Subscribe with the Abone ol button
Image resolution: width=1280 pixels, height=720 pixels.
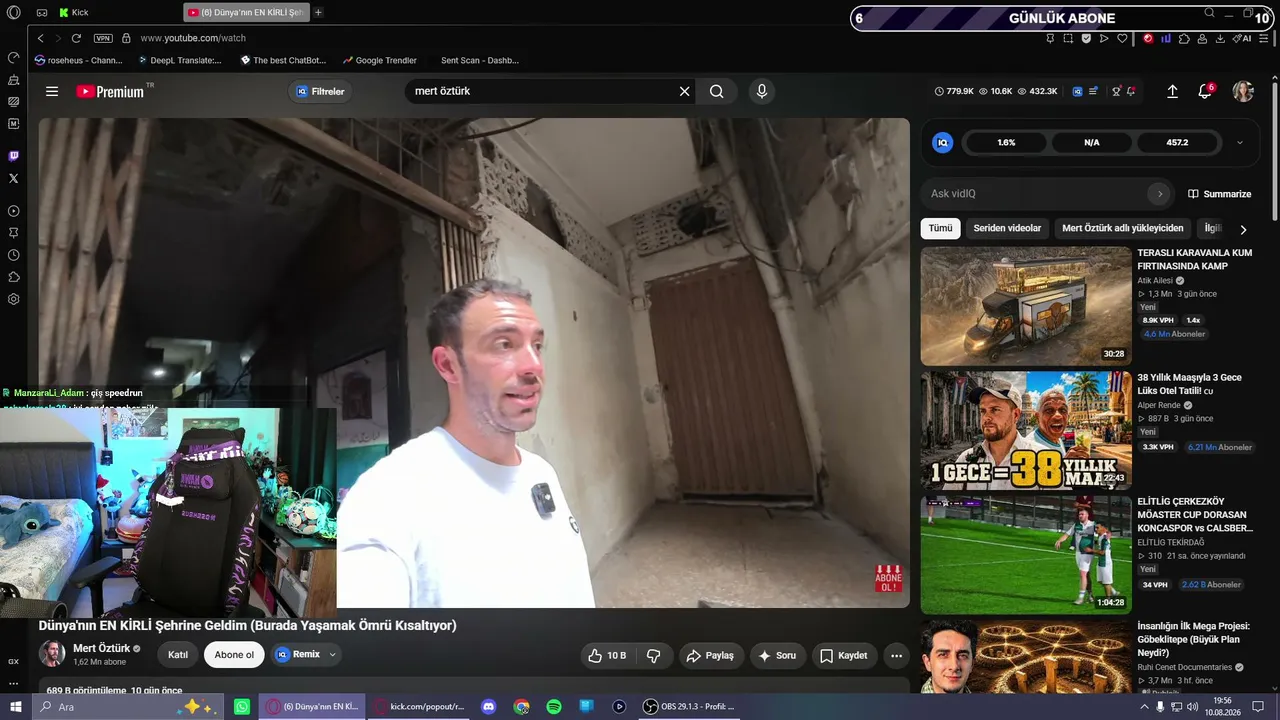coord(234,655)
